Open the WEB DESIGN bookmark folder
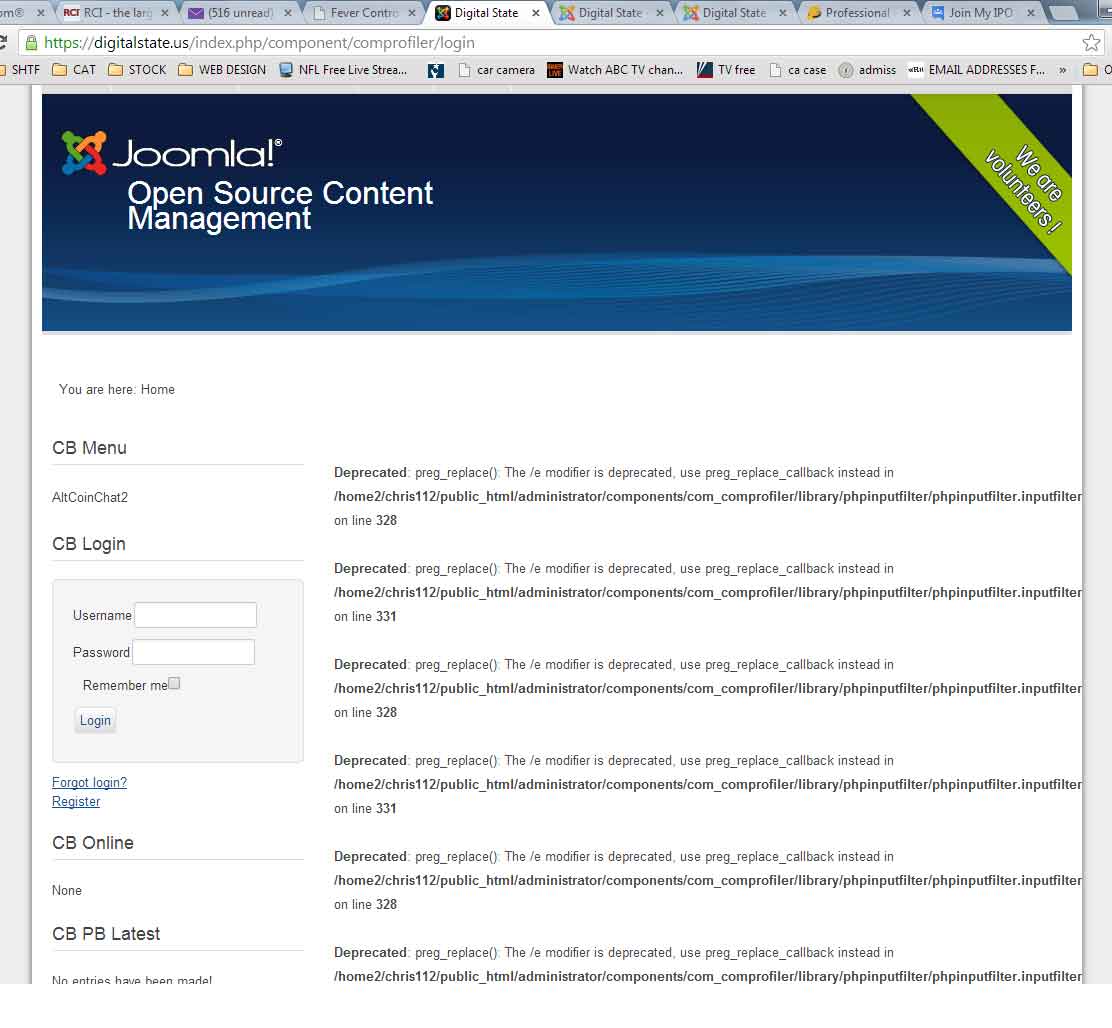 (x=222, y=69)
